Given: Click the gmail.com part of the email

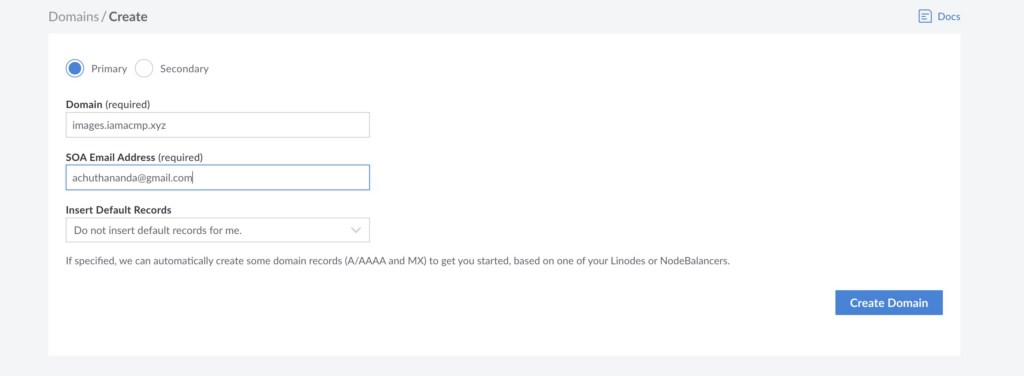Looking at the screenshot, I should tap(172, 178).
